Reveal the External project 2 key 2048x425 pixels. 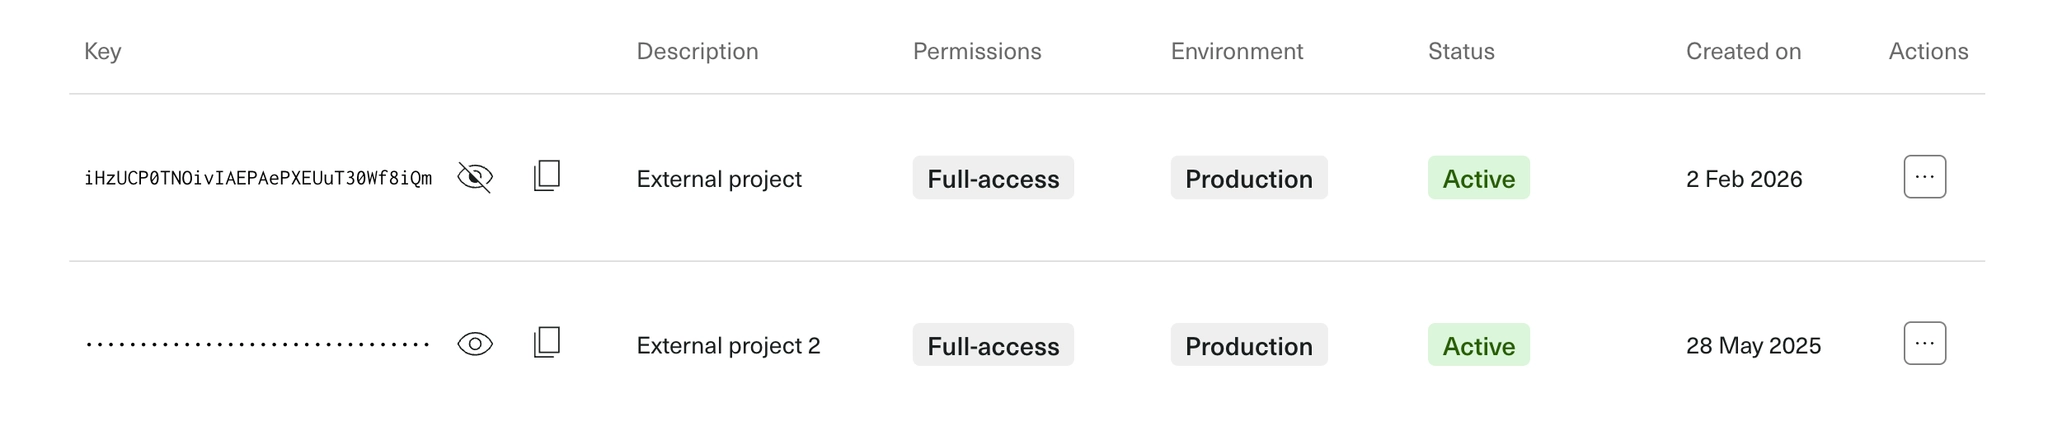[x=475, y=344]
